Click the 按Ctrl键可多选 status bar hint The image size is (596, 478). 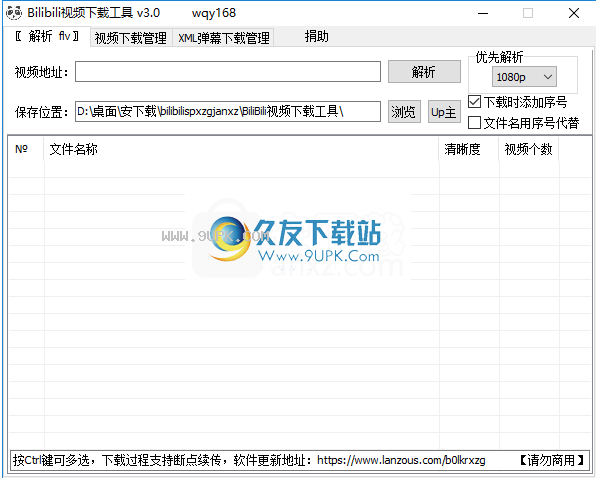pos(51,460)
